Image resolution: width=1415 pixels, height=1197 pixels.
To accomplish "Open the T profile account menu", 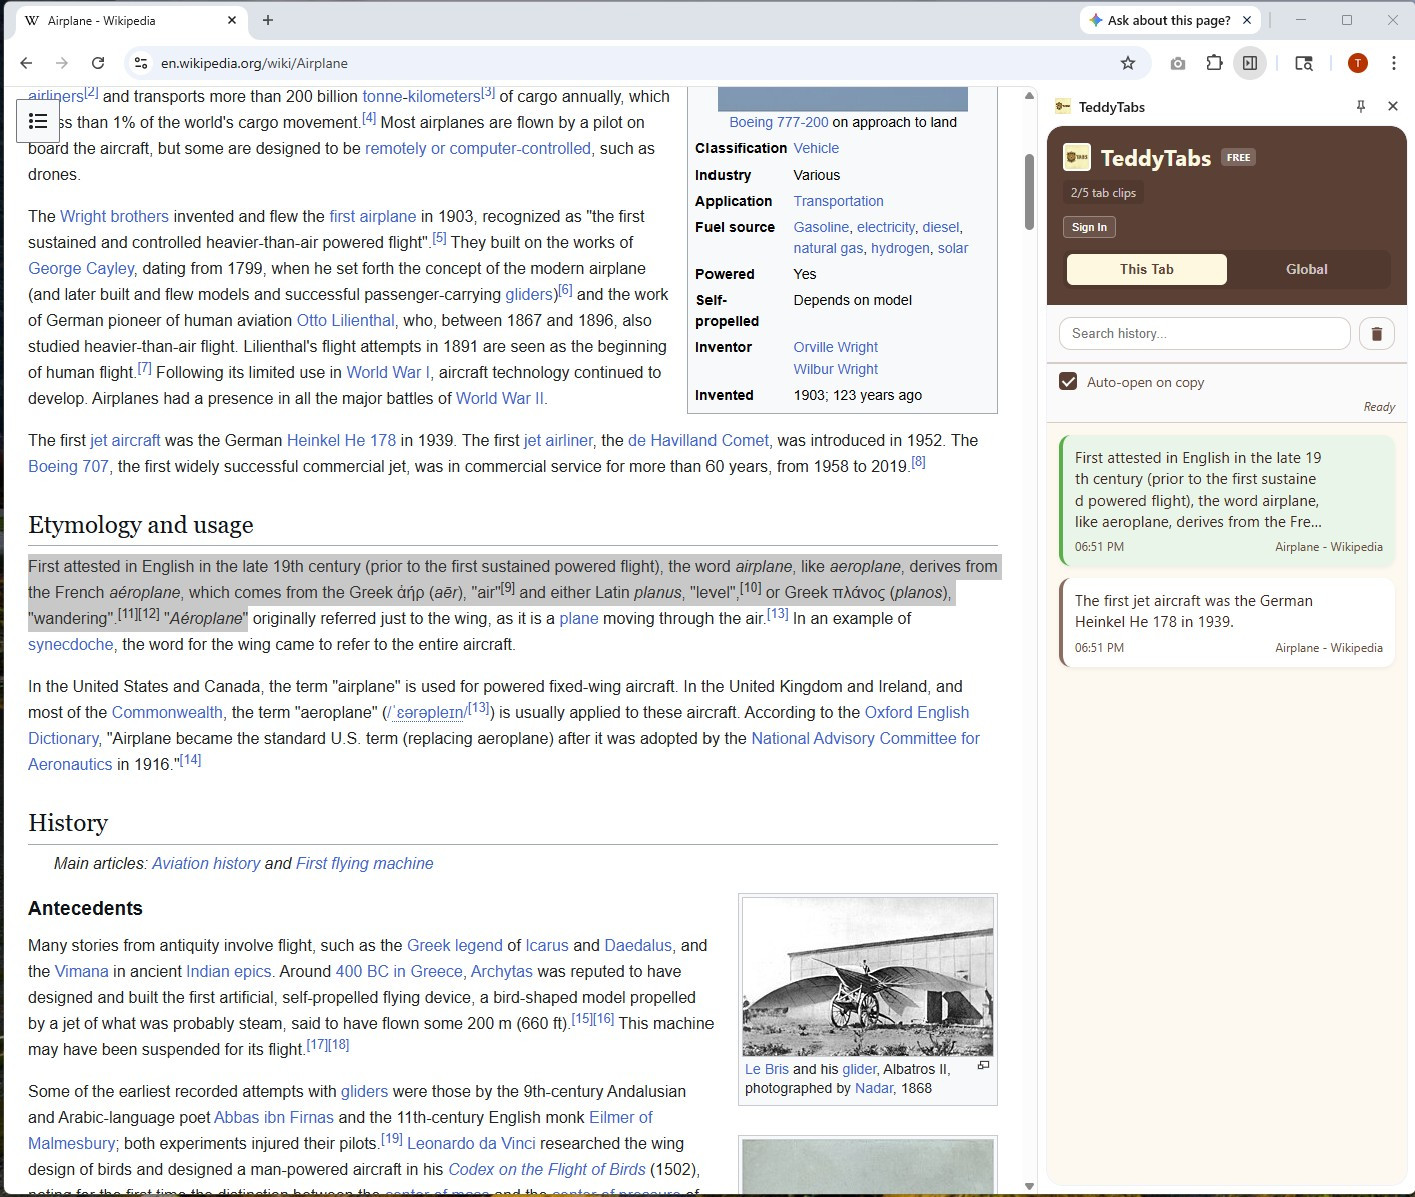I will pyautogui.click(x=1357, y=62).
